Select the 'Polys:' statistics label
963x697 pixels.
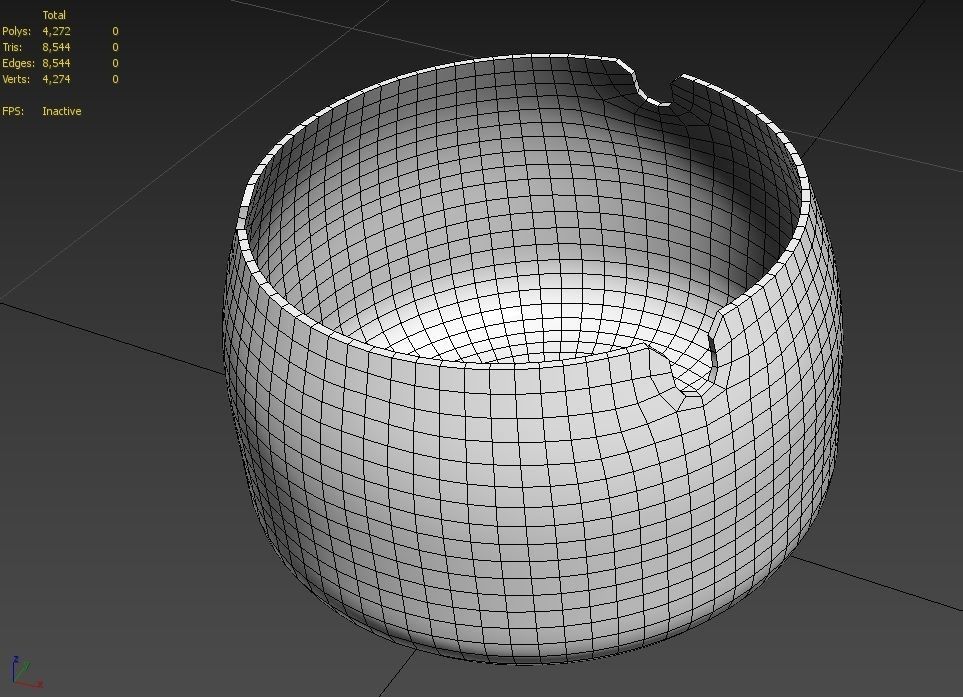coord(17,31)
